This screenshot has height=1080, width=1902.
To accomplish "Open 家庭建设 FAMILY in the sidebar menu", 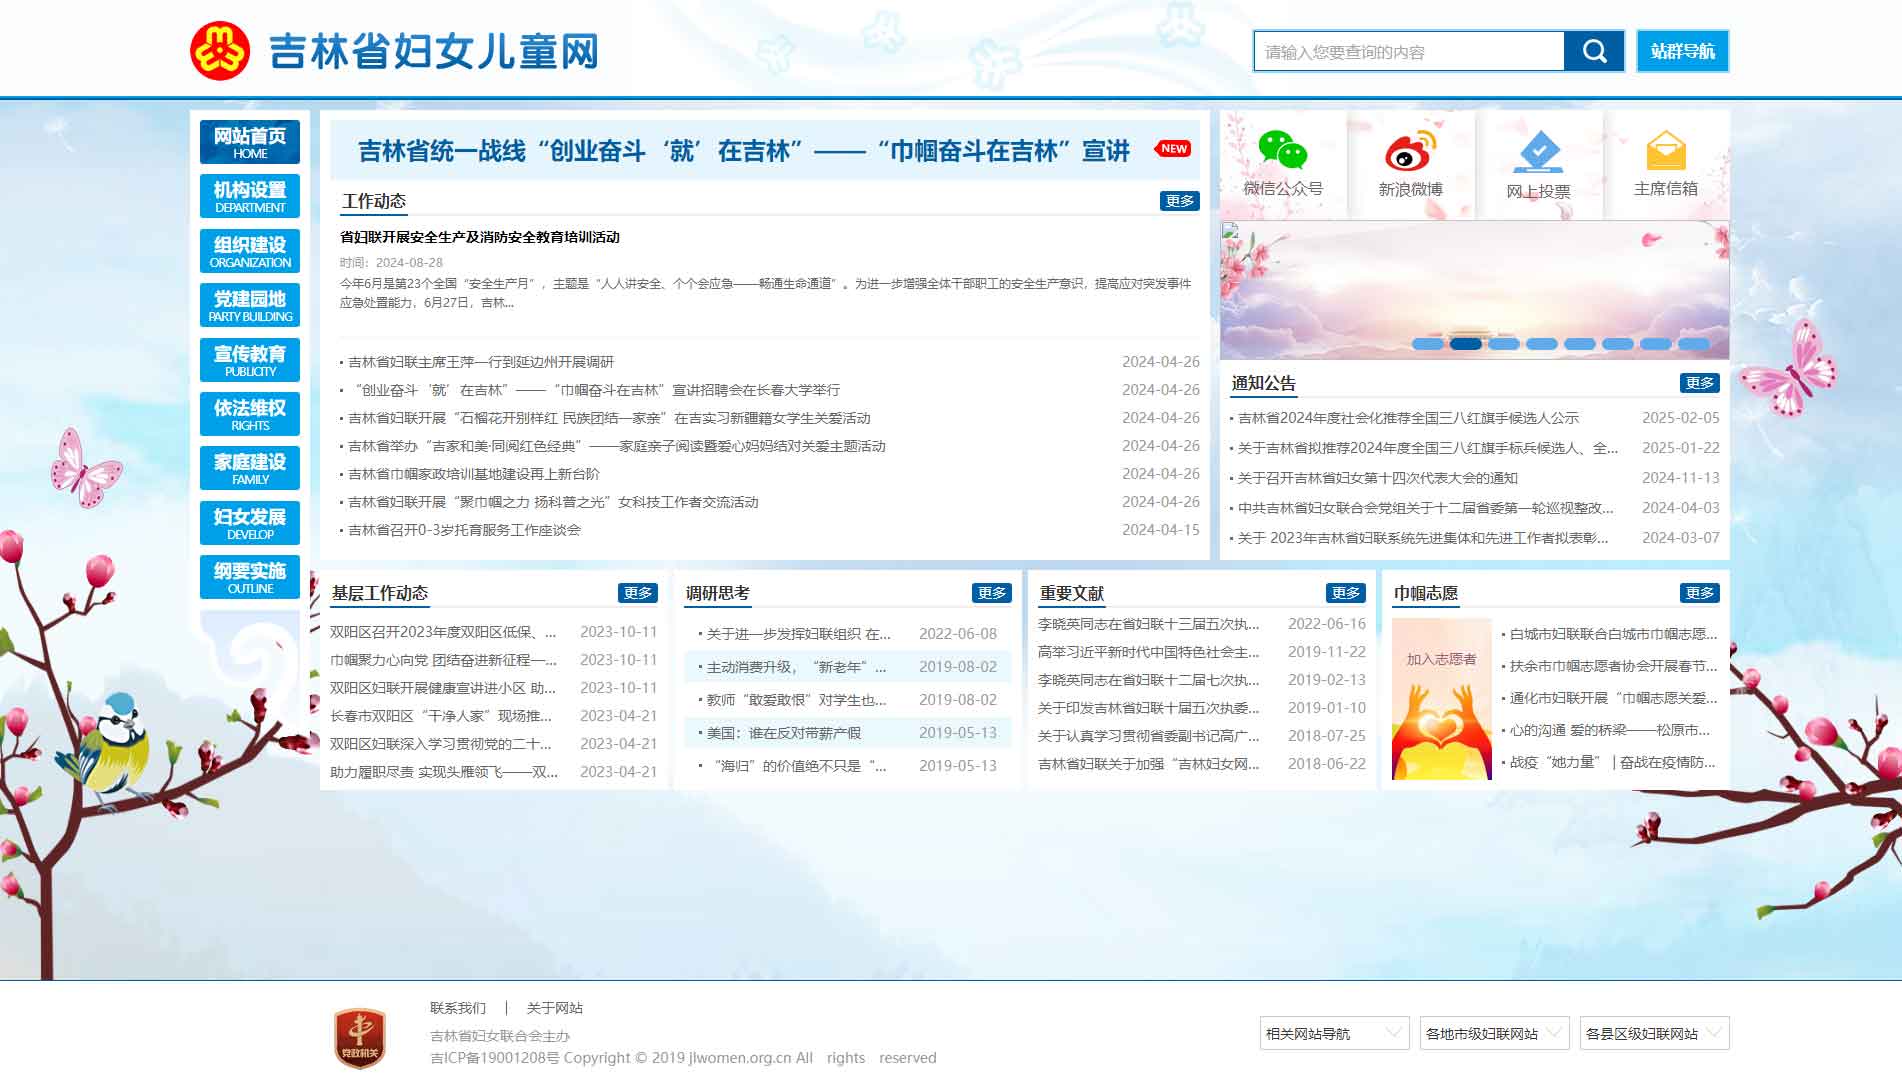I will click(x=250, y=468).
